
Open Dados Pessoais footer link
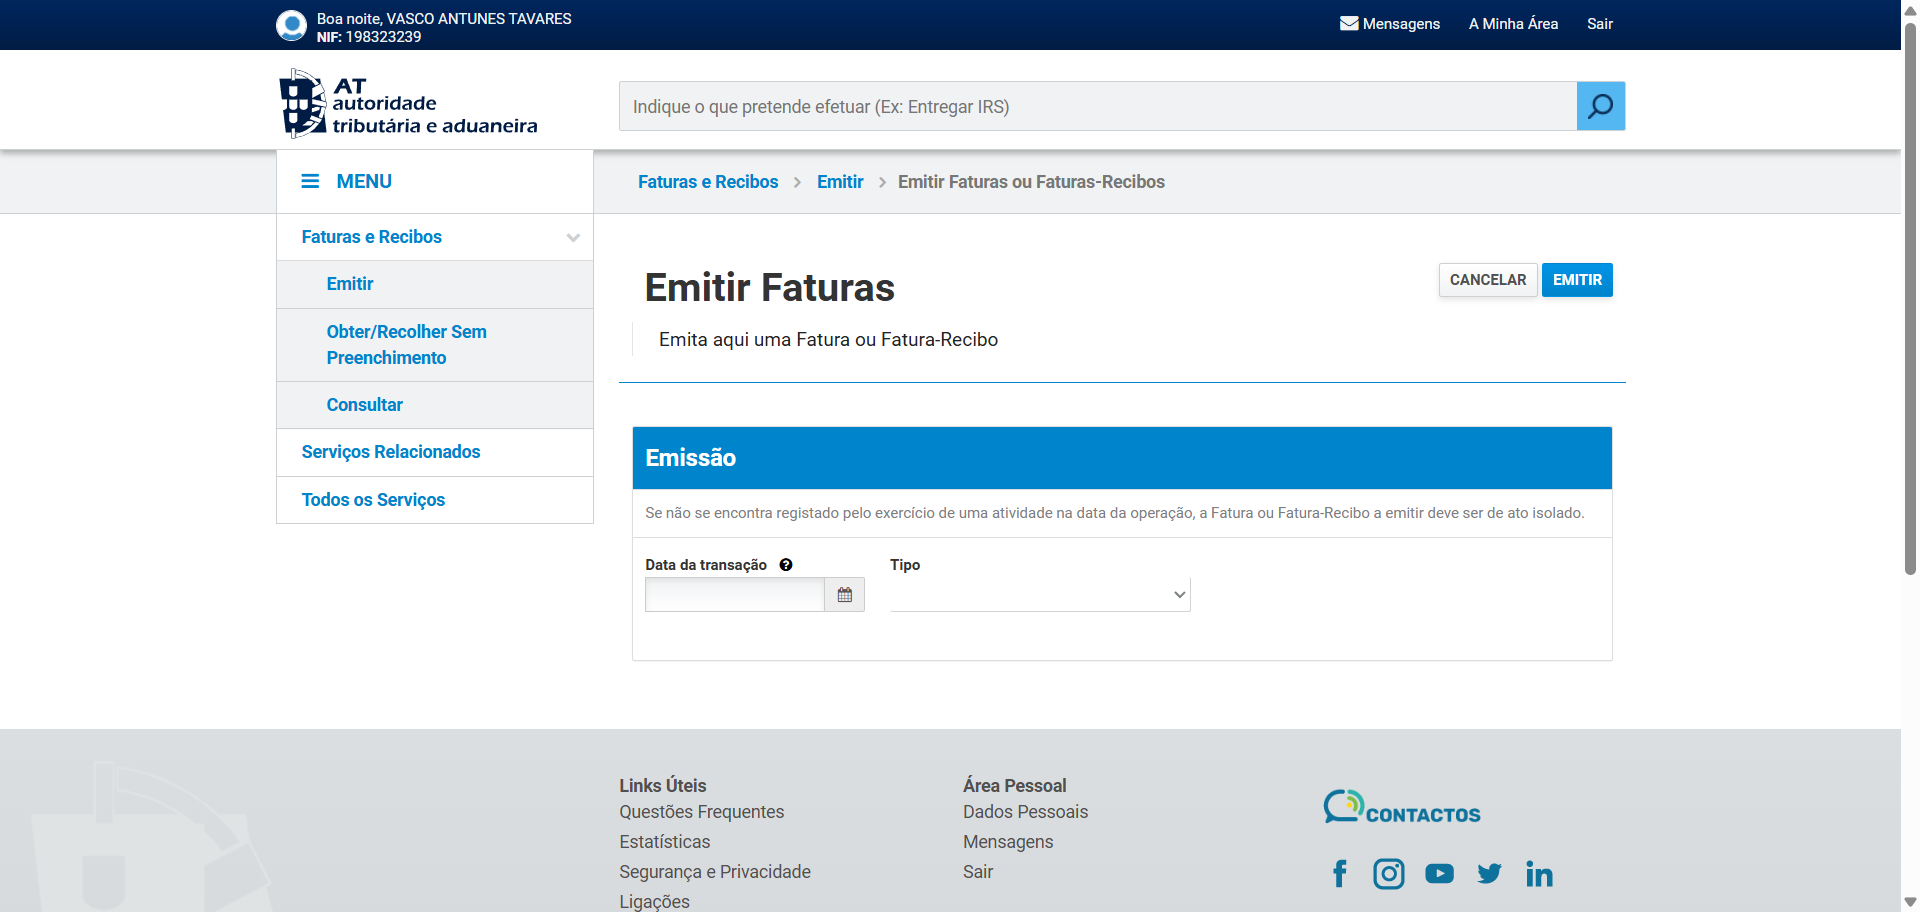(1026, 812)
